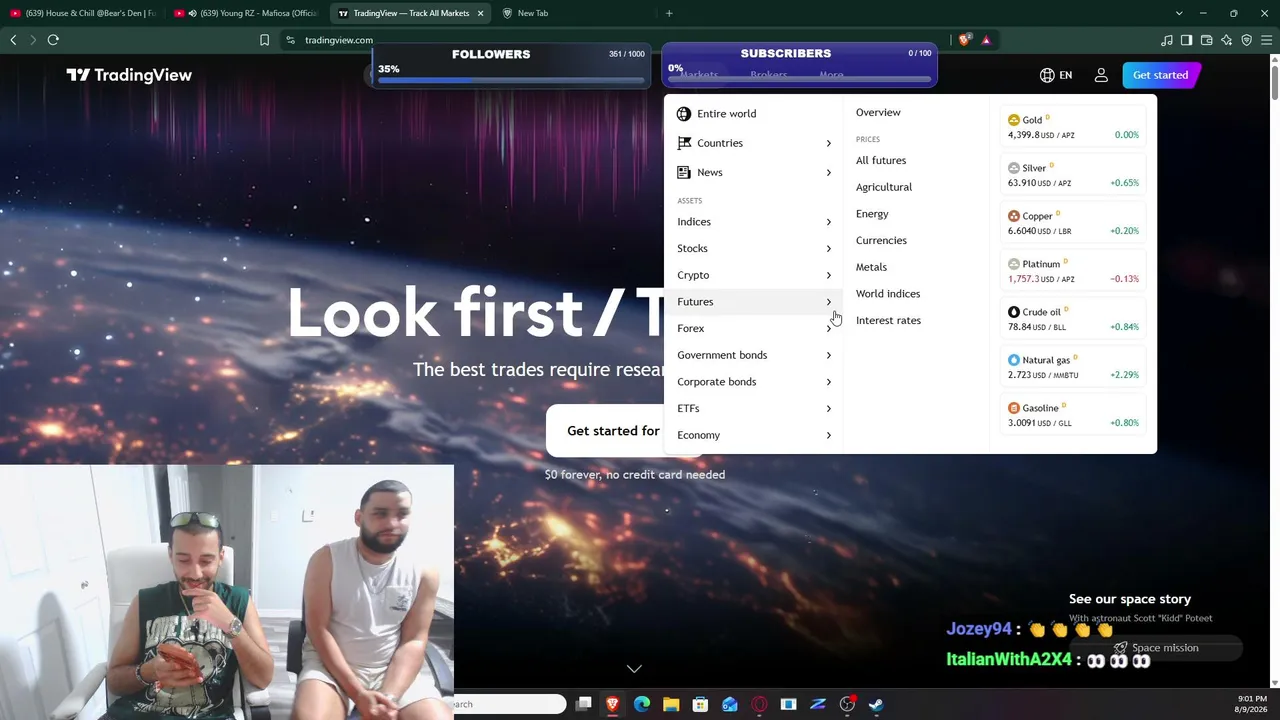Open the browser hamburger menu

coord(1267,40)
